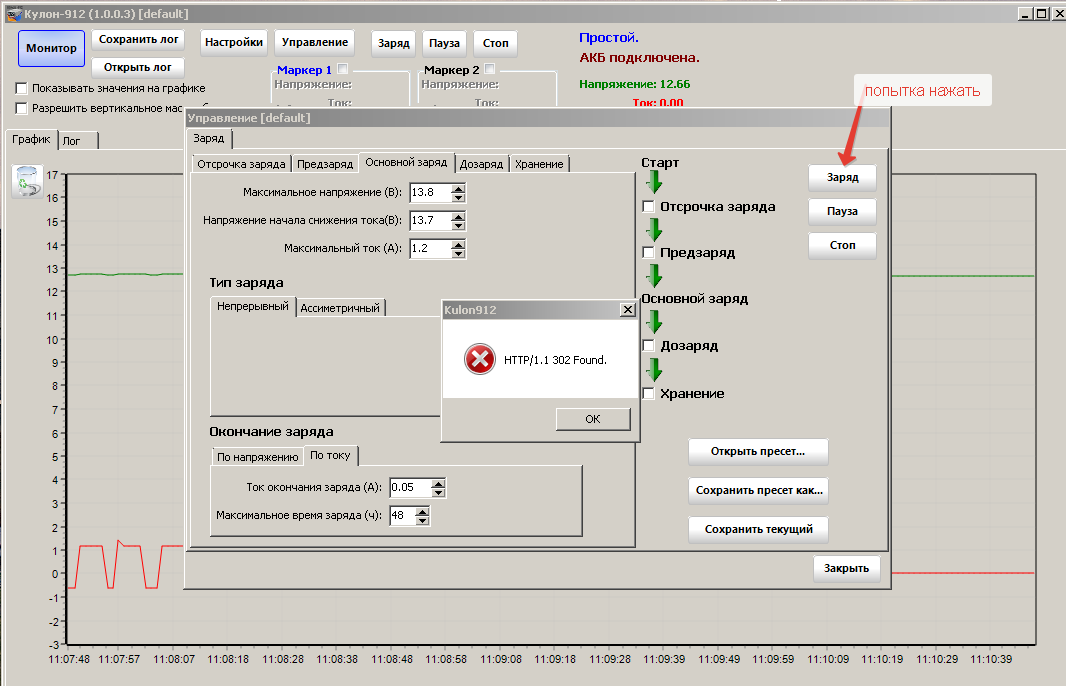Click the green arrow below Старт
The height and width of the screenshot is (686, 1066).
click(x=655, y=182)
